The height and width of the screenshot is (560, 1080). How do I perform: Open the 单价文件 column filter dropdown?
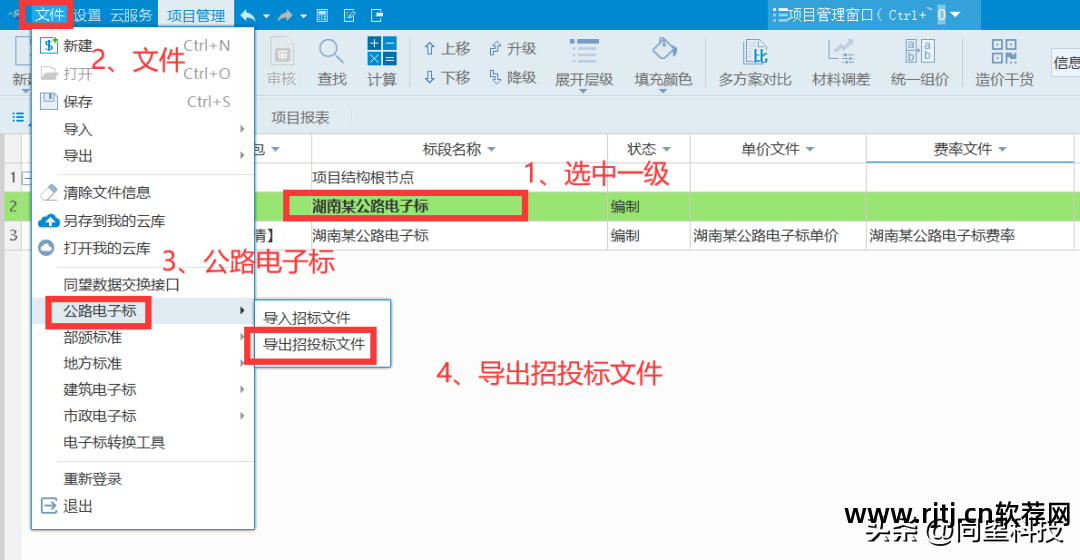[x=810, y=149]
